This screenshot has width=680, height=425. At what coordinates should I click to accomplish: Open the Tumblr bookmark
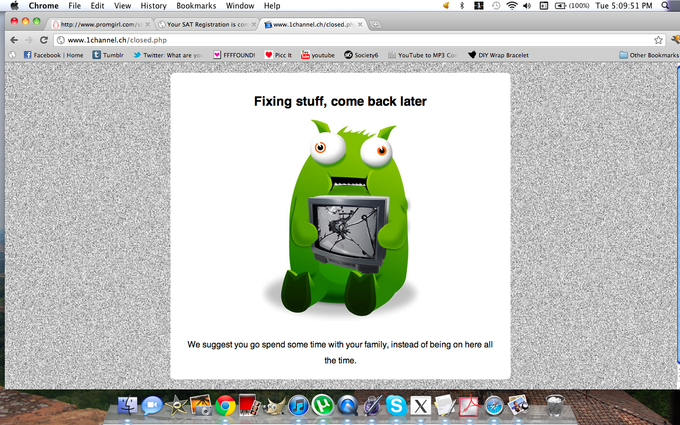pyautogui.click(x=108, y=55)
